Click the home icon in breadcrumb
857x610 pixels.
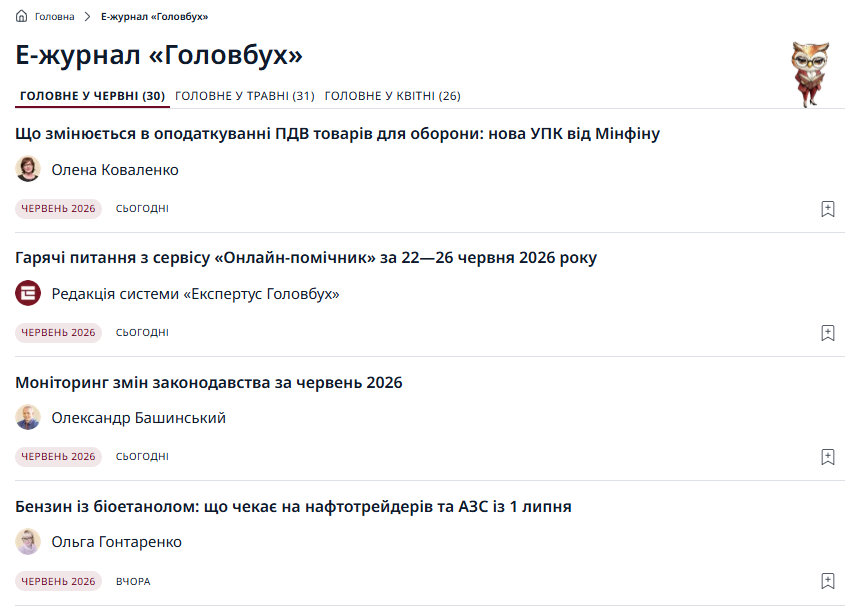[x=21, y=16]
